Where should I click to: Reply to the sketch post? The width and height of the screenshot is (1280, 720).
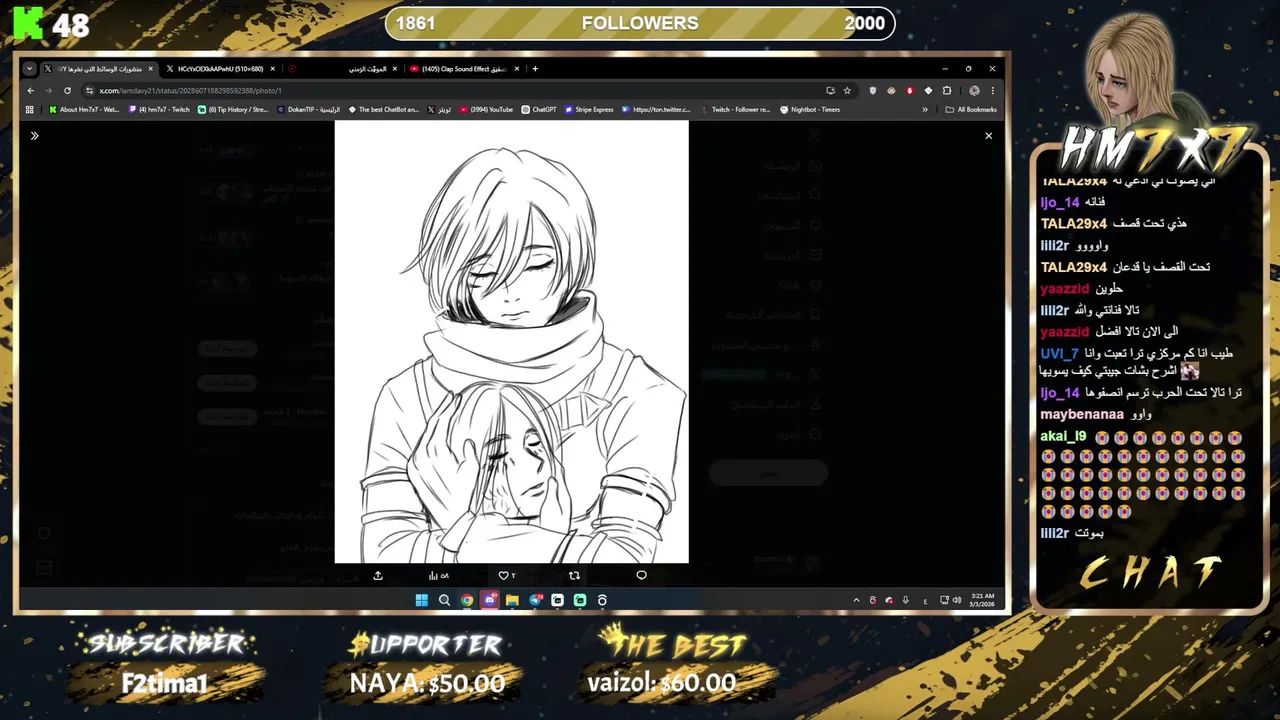click(x=641, y=575)
